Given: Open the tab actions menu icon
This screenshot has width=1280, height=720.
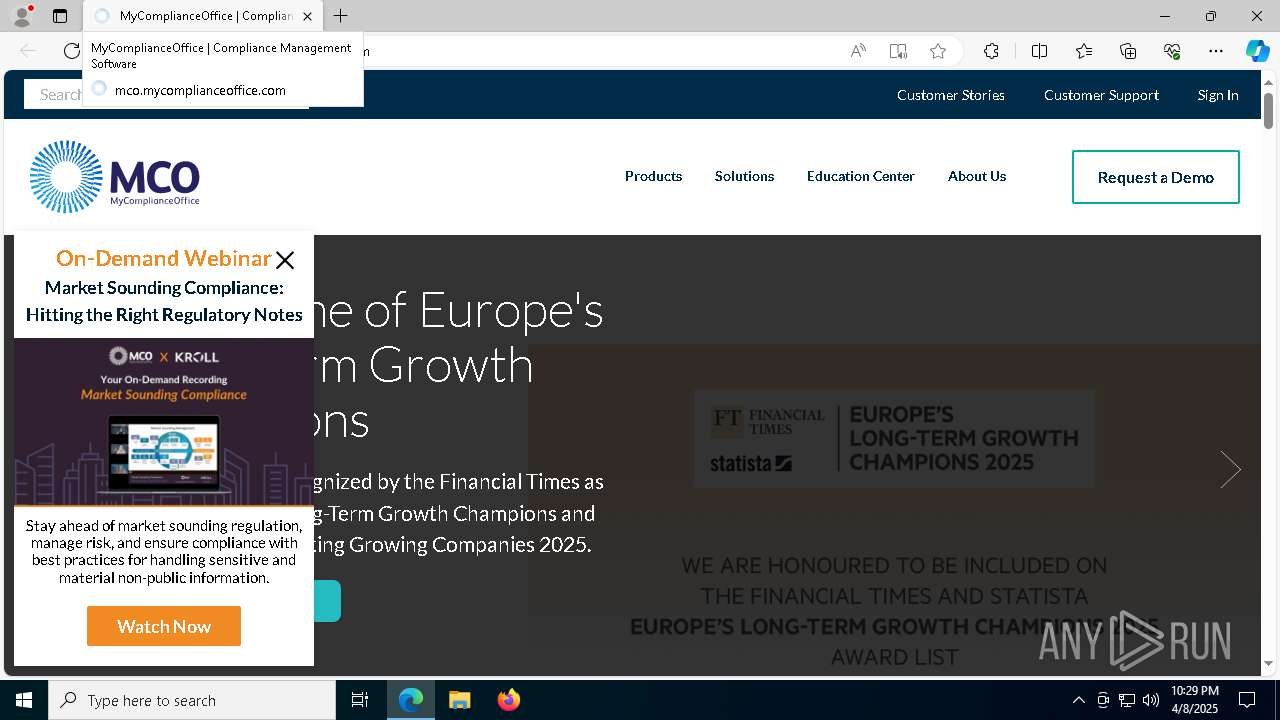Looking at the screenshot, I should (60, 16).
